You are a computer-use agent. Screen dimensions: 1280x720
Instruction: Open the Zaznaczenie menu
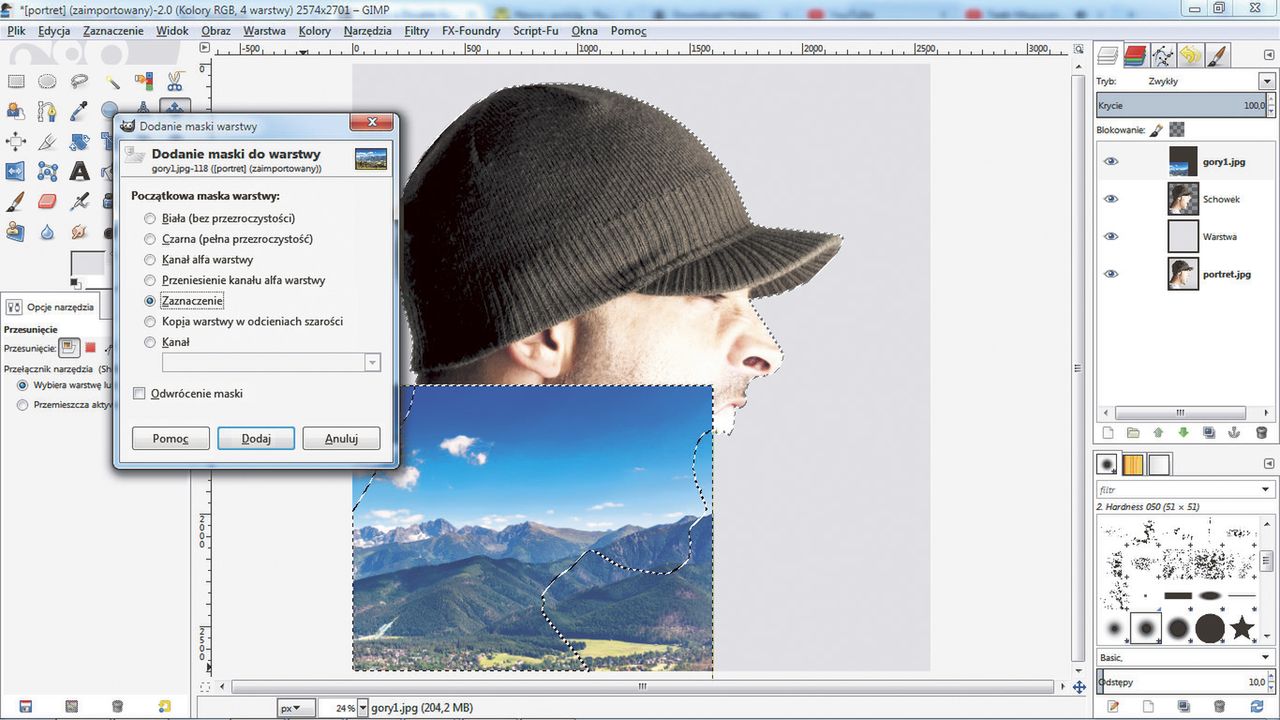pyautogui.click(x=113, y=31)
